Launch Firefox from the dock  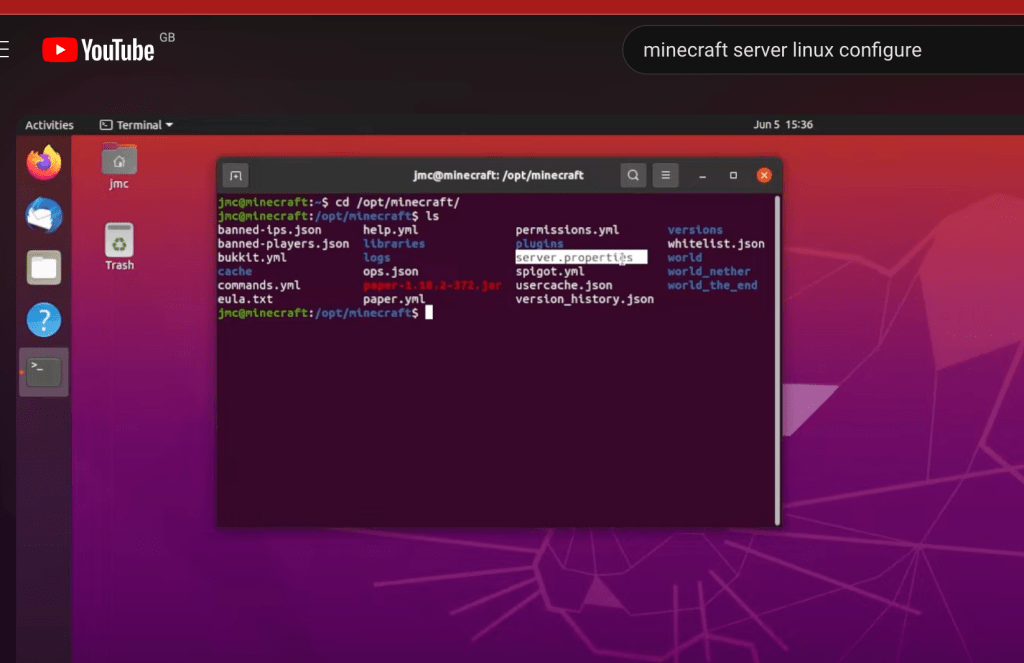44,163
